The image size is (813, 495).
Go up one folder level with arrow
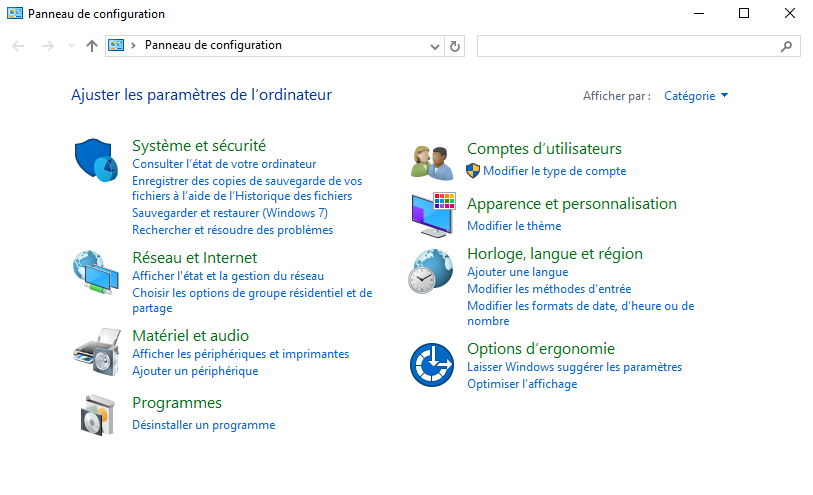click(x=92, y=46)
